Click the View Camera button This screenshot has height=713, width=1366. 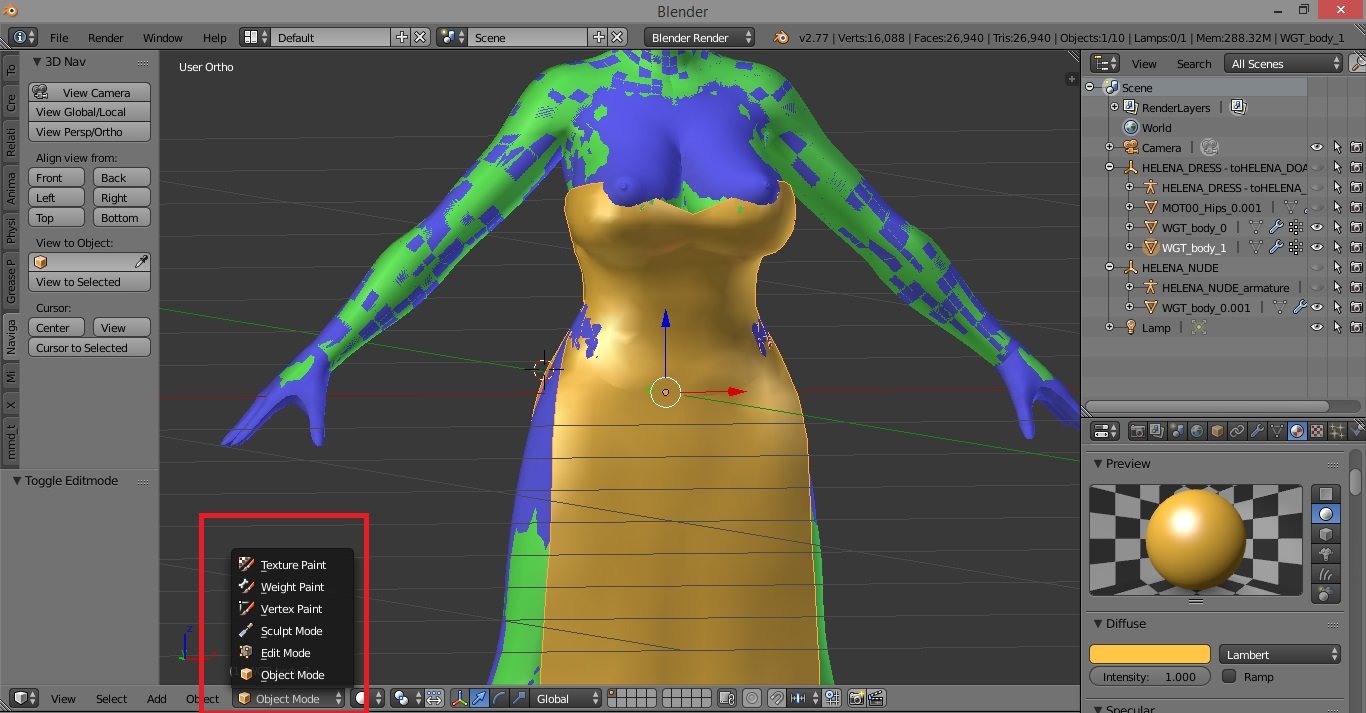tap(89, 92)
